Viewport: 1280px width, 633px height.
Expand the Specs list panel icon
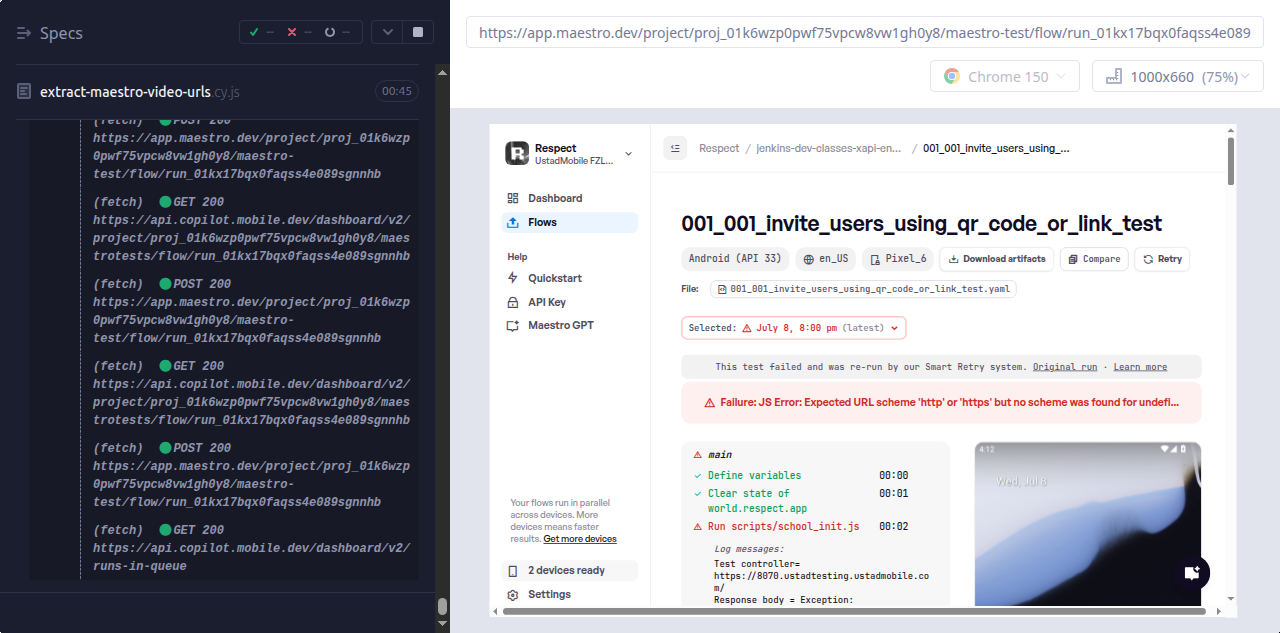point(25,33)
